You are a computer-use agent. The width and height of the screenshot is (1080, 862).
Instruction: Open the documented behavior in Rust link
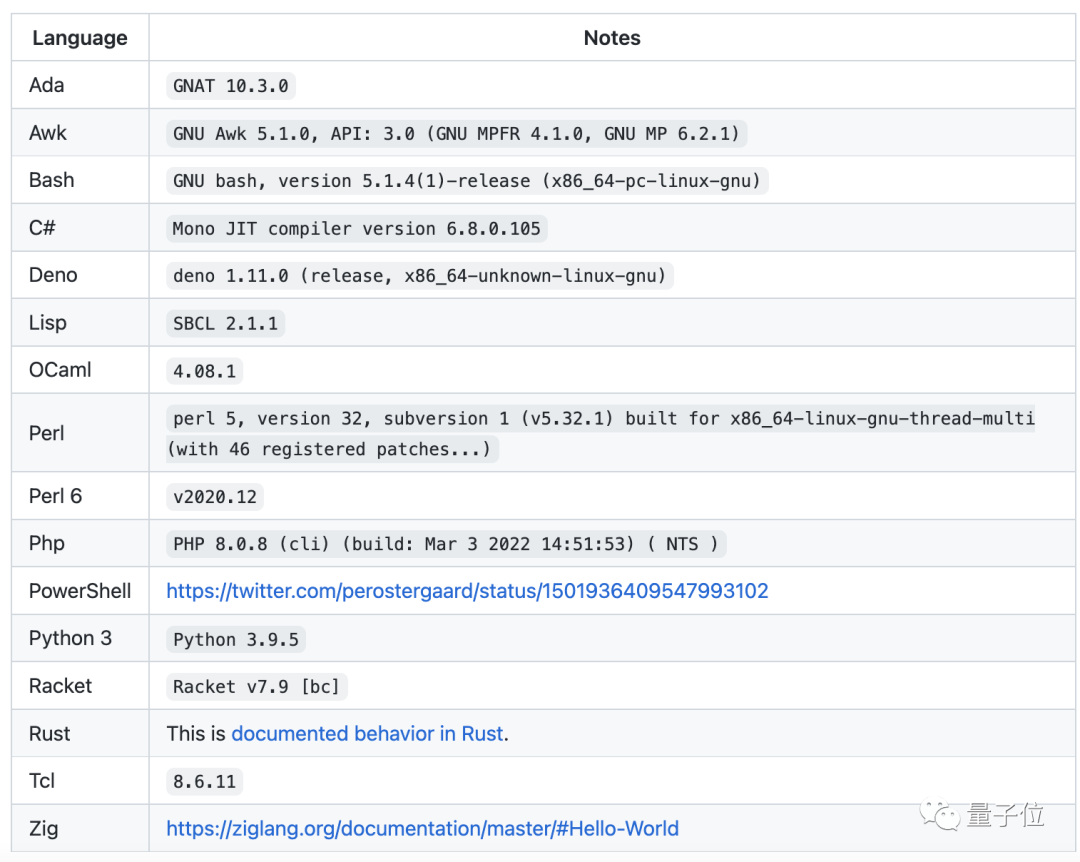pos(367,734)
